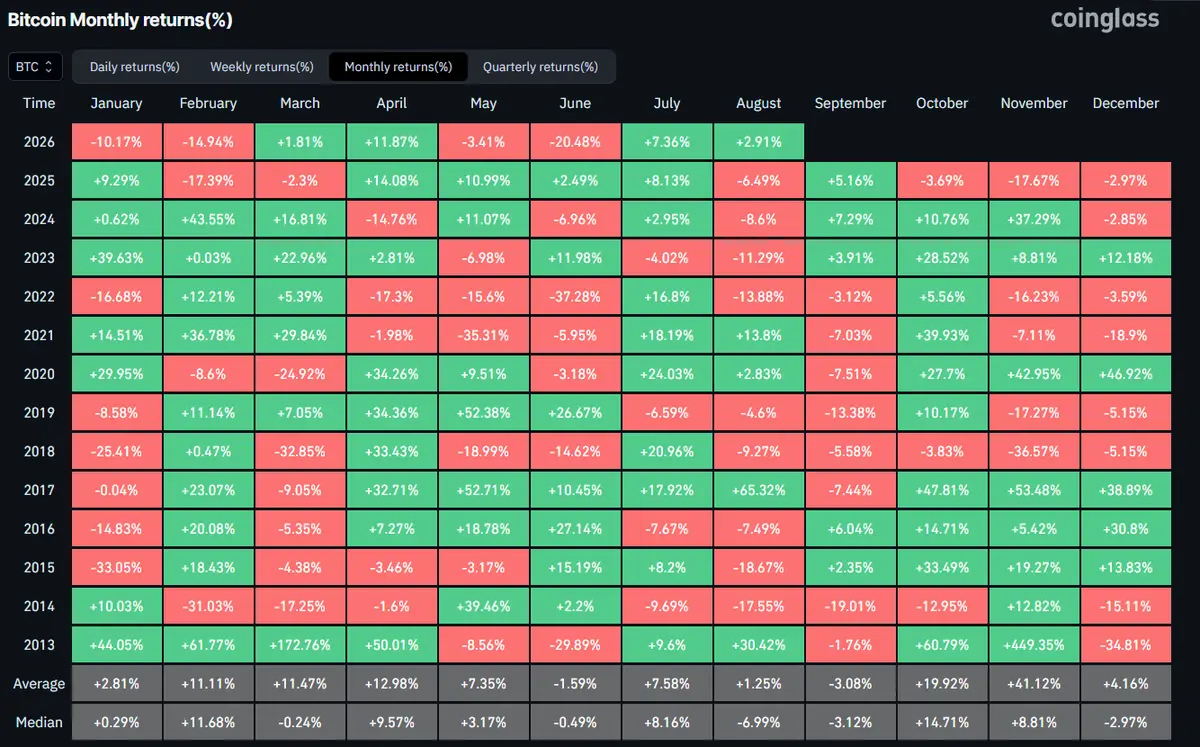This screenshot has height=747, width=1200.
Task: Select the Monthly returns(%) tab
Action: (x=398, y=67)
